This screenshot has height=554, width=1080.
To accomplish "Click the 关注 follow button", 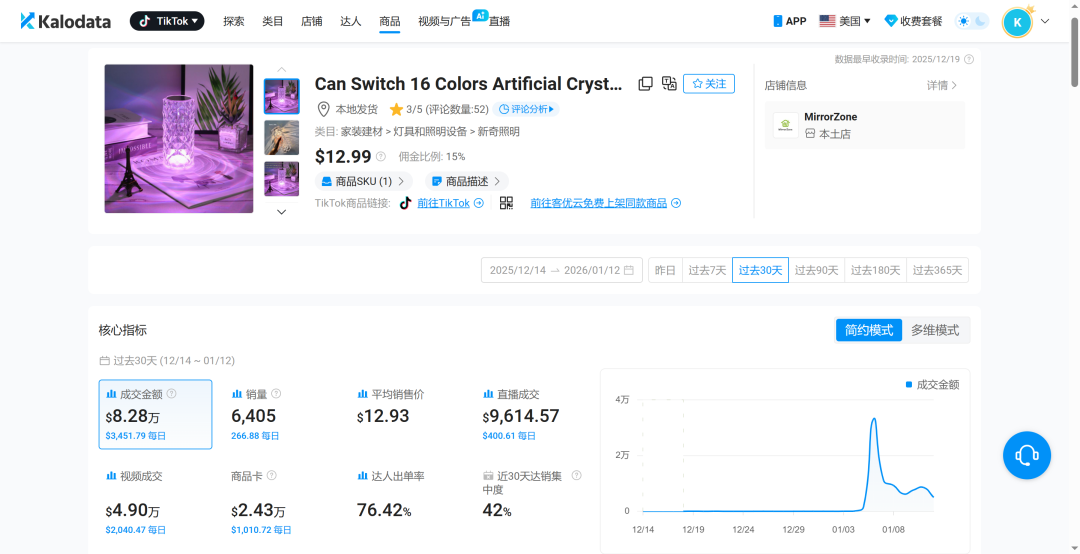I will [709, 83].
